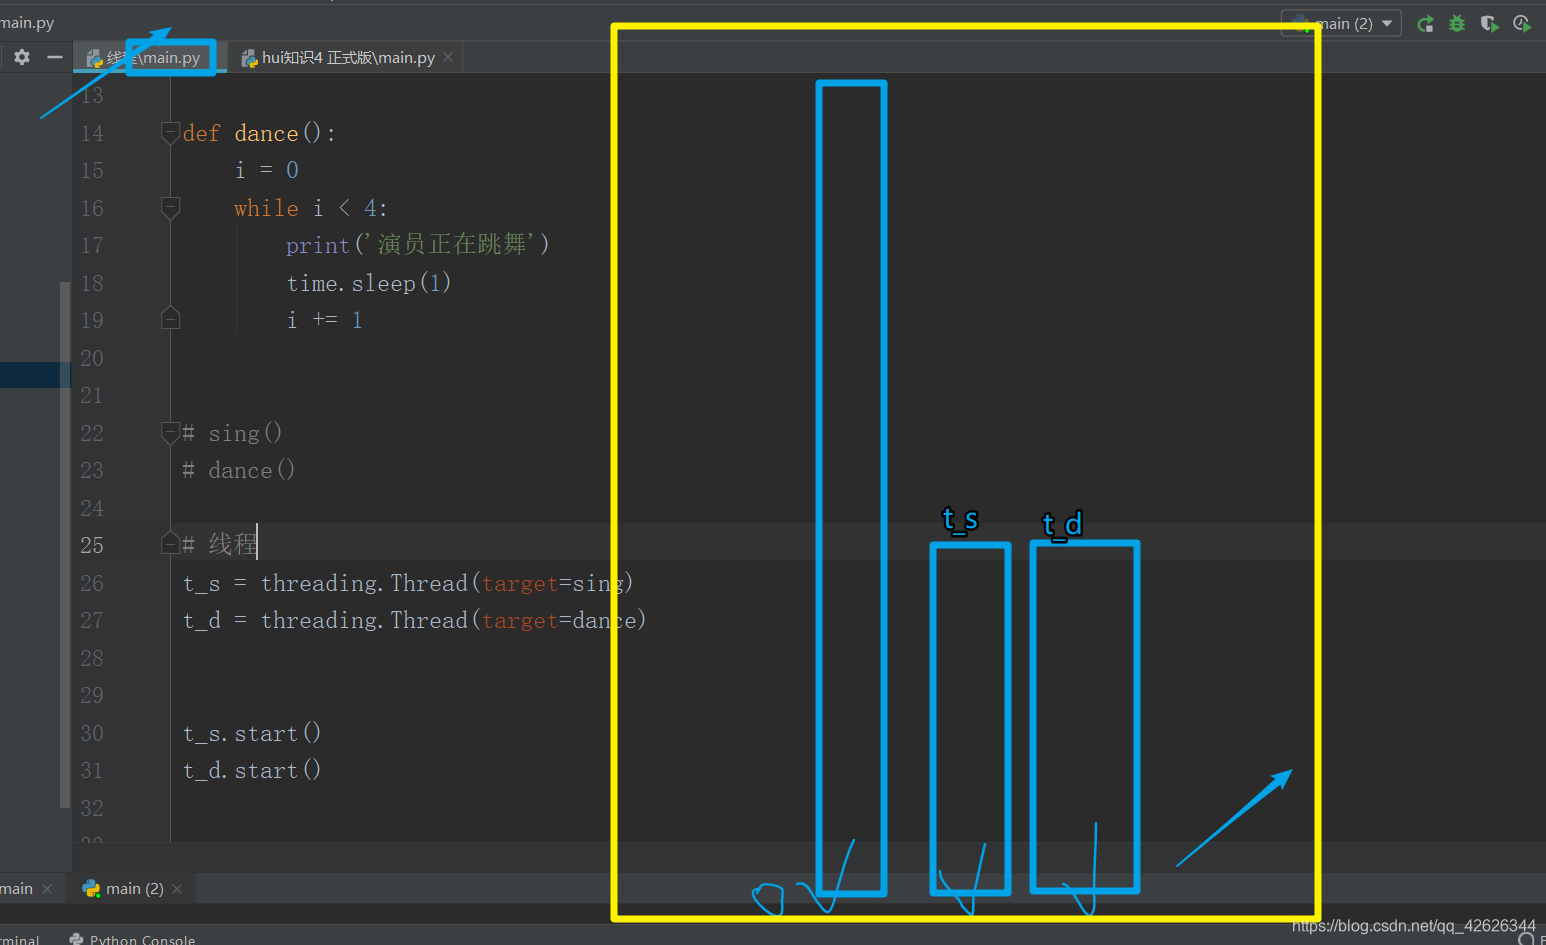
Task: Click on 't_d.start()' call
Action: click(x=252, y=770)
